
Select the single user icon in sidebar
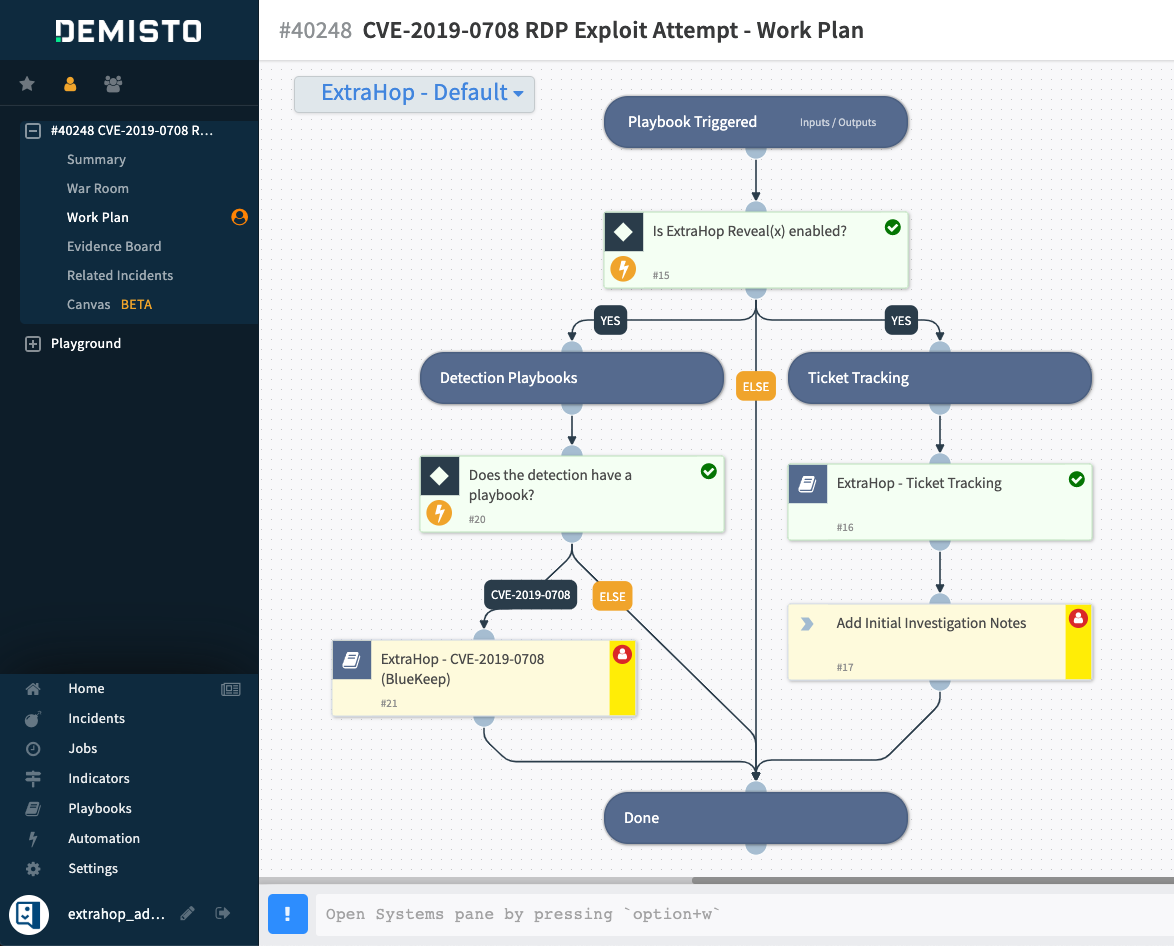[70, 84]
